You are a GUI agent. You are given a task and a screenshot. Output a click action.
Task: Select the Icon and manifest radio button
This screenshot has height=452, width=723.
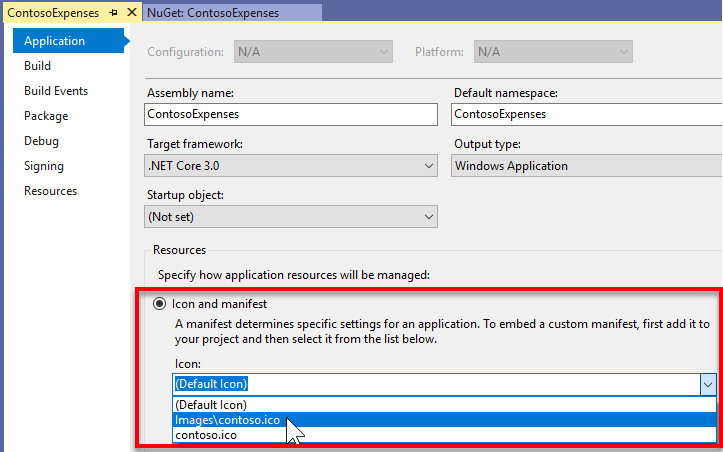click(159, 304)
